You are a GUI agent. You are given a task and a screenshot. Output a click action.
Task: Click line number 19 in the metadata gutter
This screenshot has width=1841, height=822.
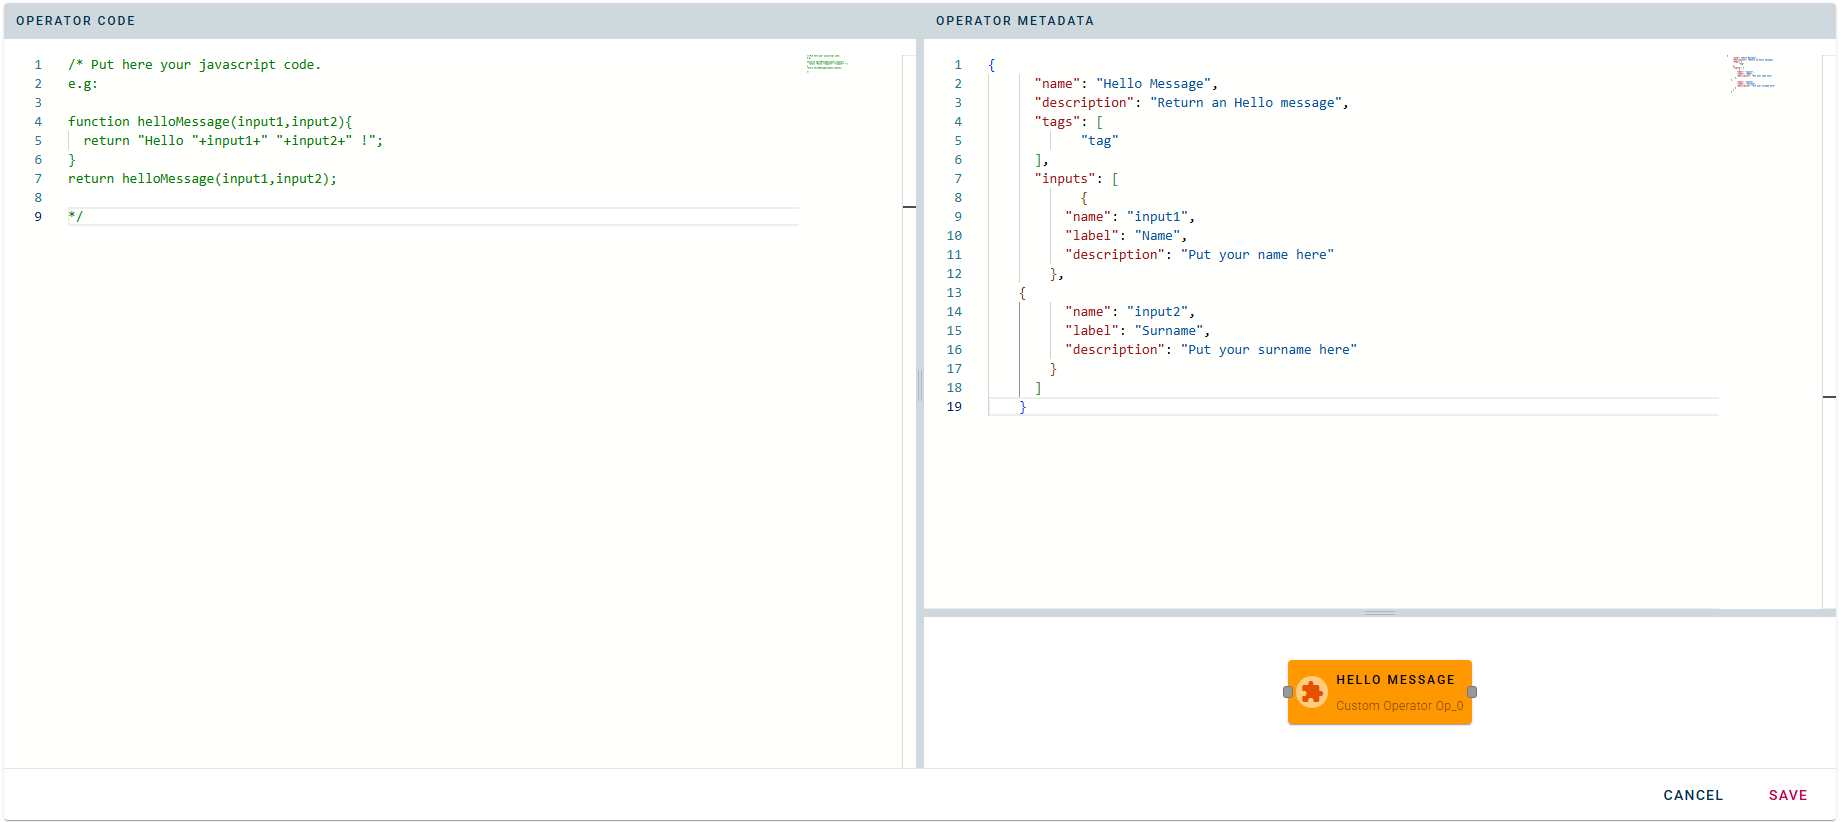click(954, 407)
